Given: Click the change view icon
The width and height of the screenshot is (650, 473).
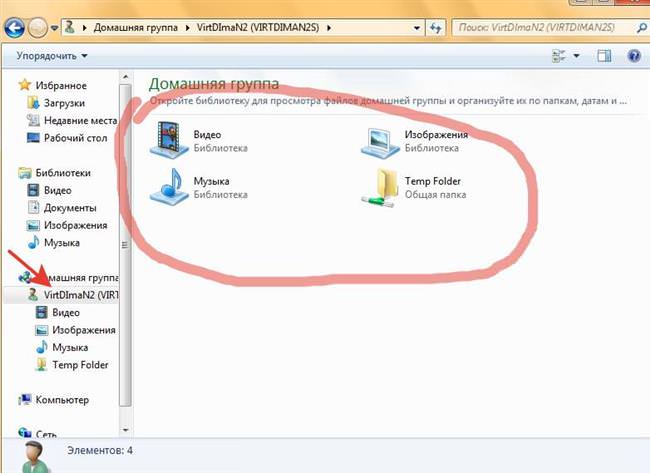Looking at the screenshot, I should 559,56.
